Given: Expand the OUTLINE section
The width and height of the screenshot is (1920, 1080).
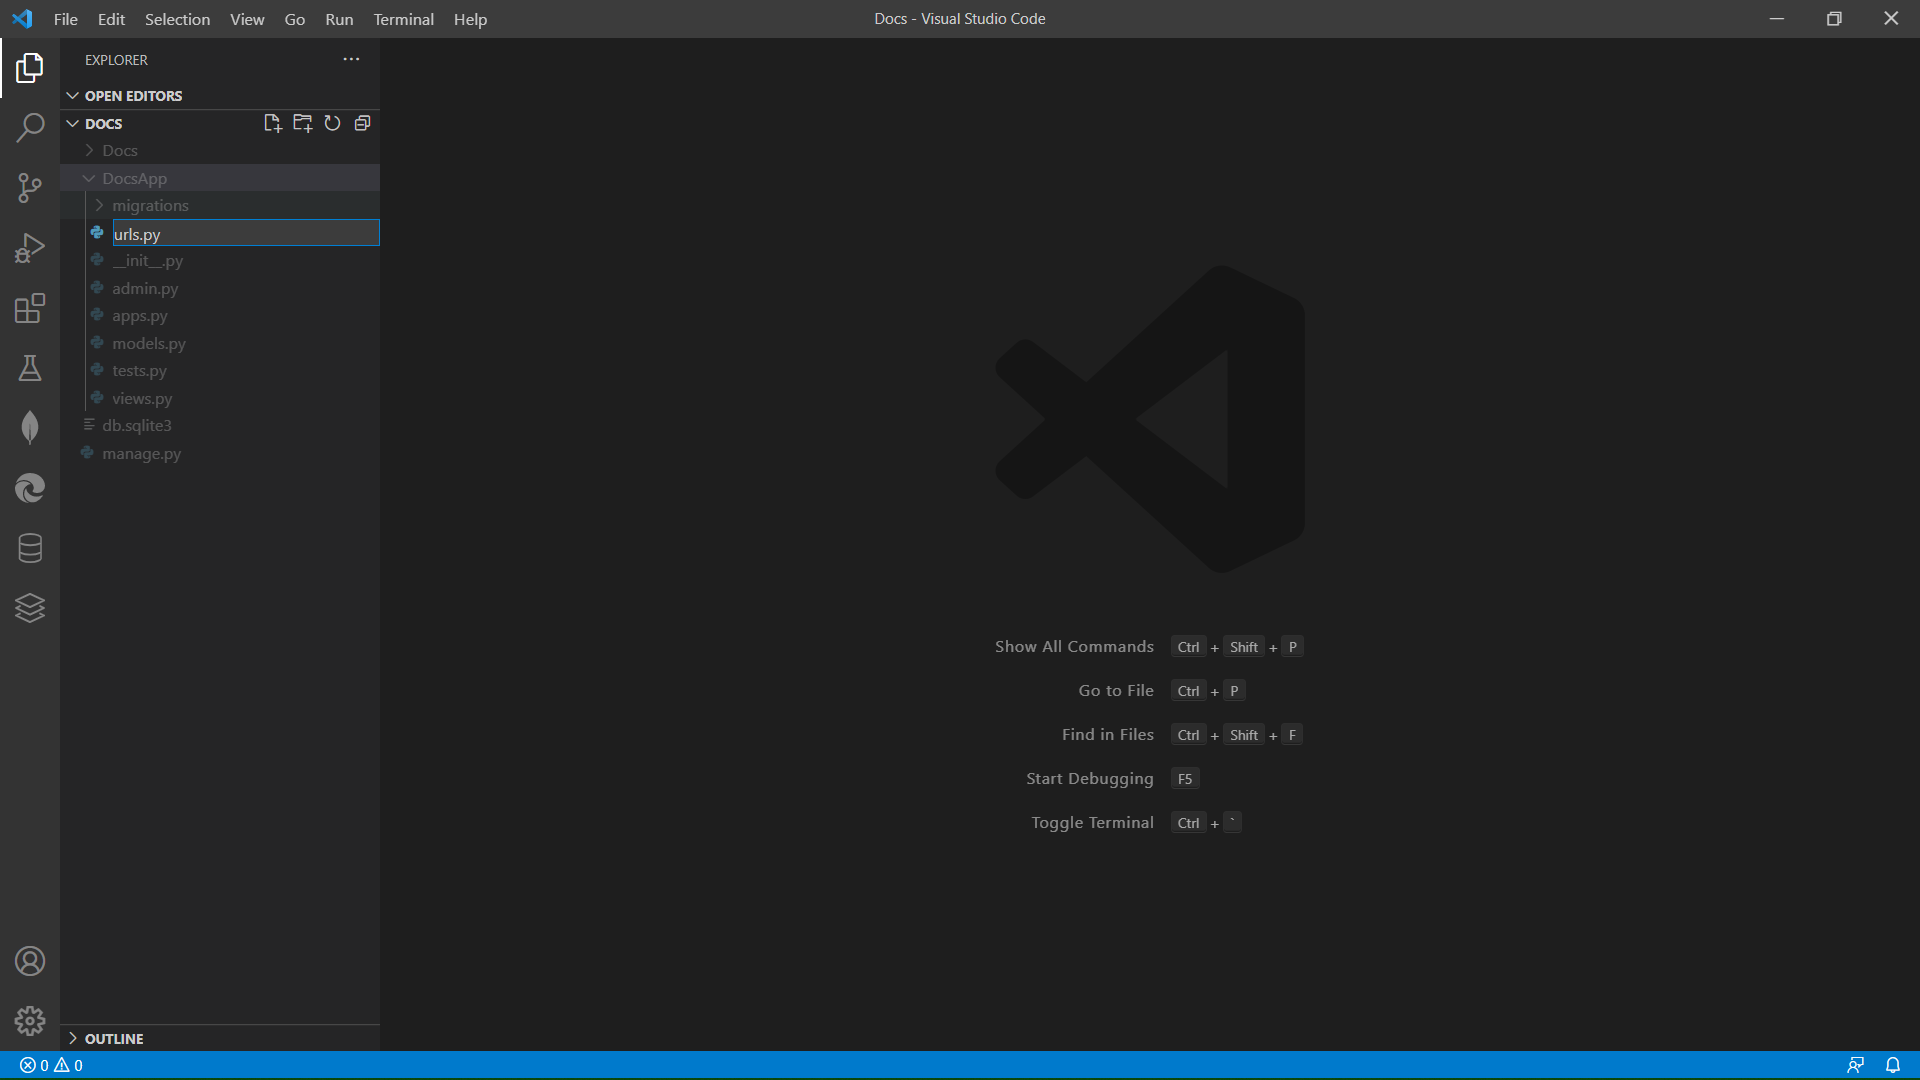Looking at the screenshot, I should pos(114,1039).
